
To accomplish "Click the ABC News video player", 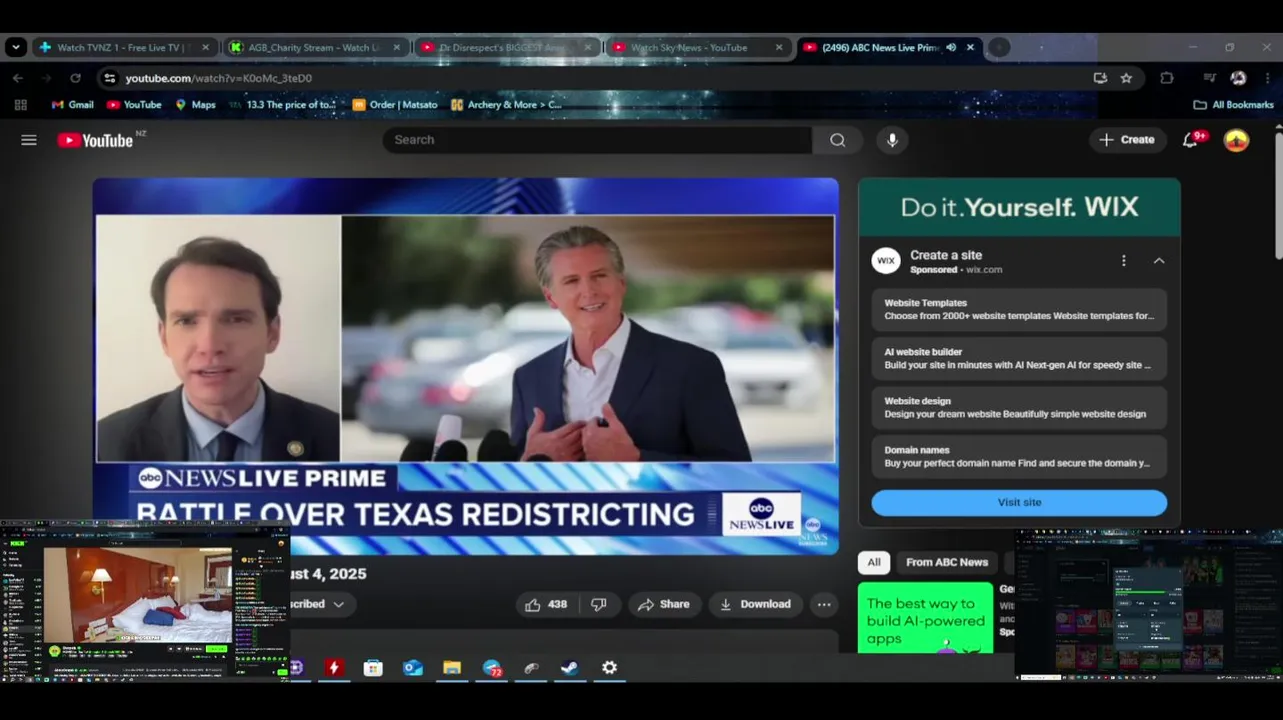I will (466, 366).
